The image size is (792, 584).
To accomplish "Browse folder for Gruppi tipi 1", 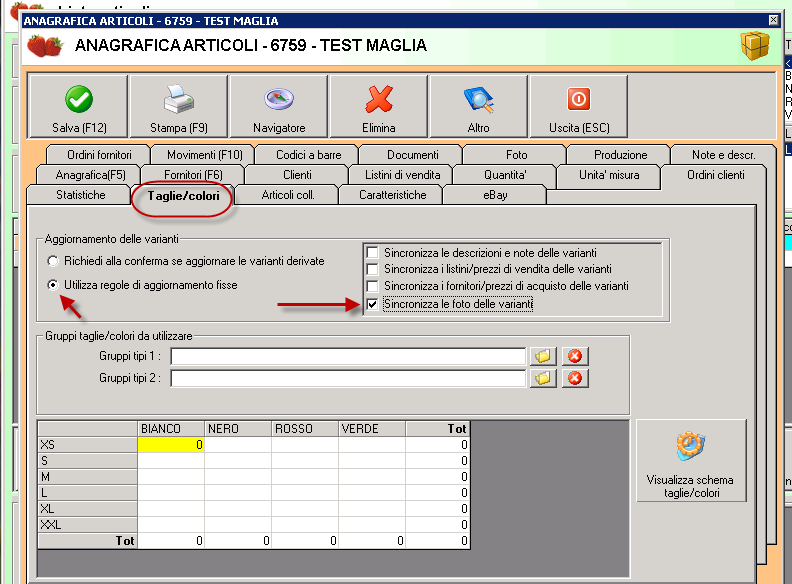I will pos(543,356).
